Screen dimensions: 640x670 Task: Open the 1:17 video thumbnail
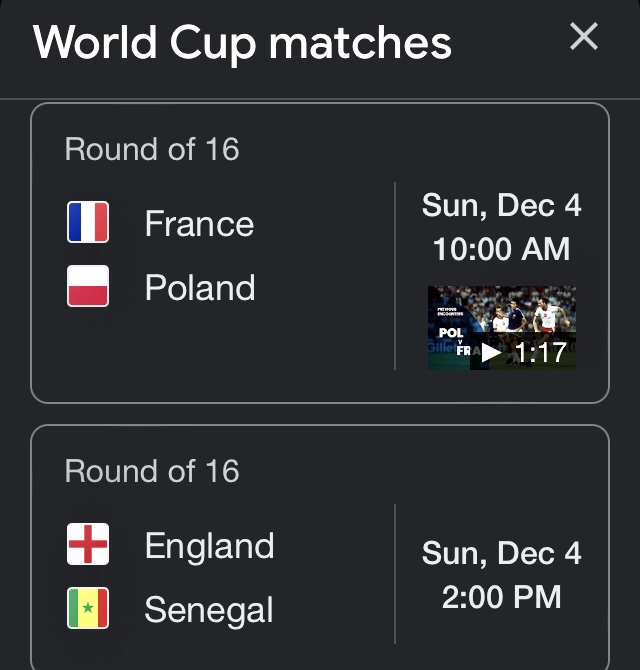502,328
